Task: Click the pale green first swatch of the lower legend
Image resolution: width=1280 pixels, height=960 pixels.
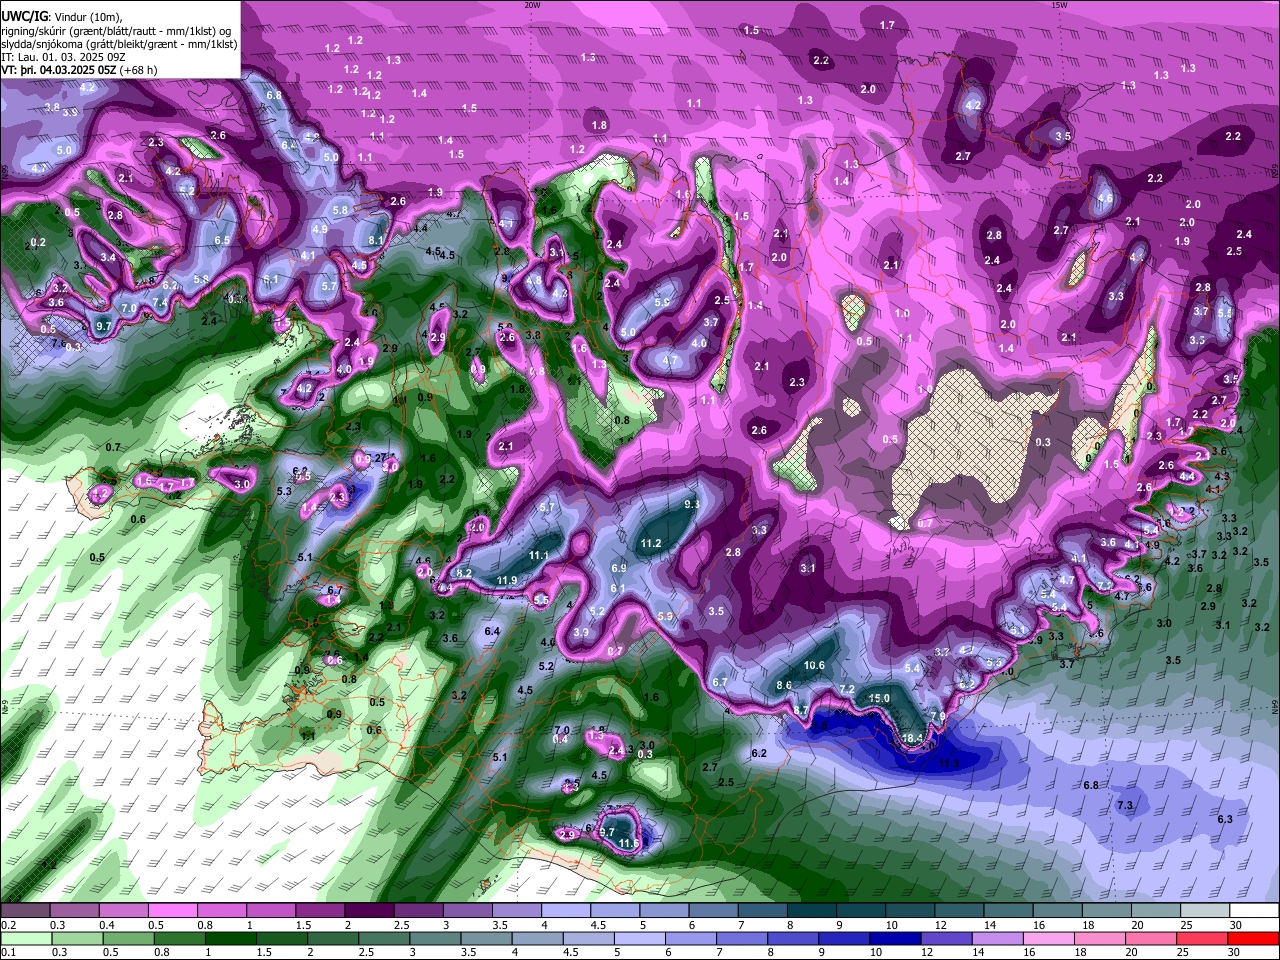Action: [25, 938]
